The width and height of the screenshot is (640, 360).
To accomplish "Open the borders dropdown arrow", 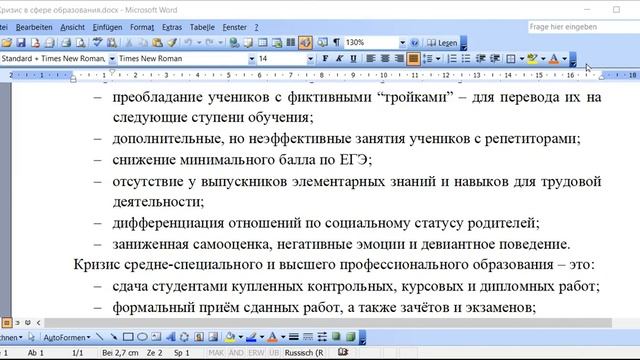I will click(522, 59).
